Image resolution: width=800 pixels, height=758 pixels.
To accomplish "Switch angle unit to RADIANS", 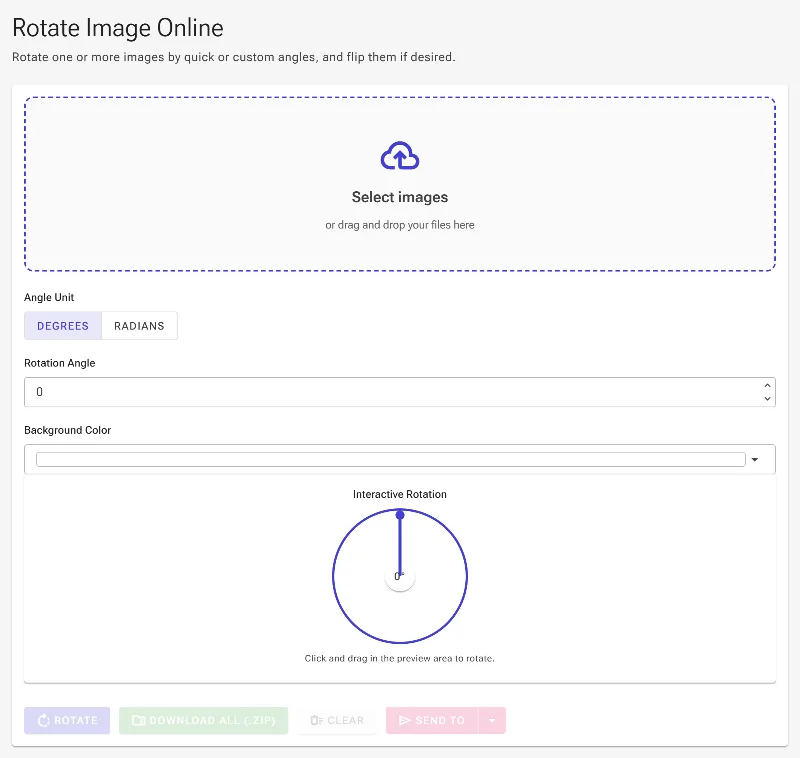I will point(139,326).
